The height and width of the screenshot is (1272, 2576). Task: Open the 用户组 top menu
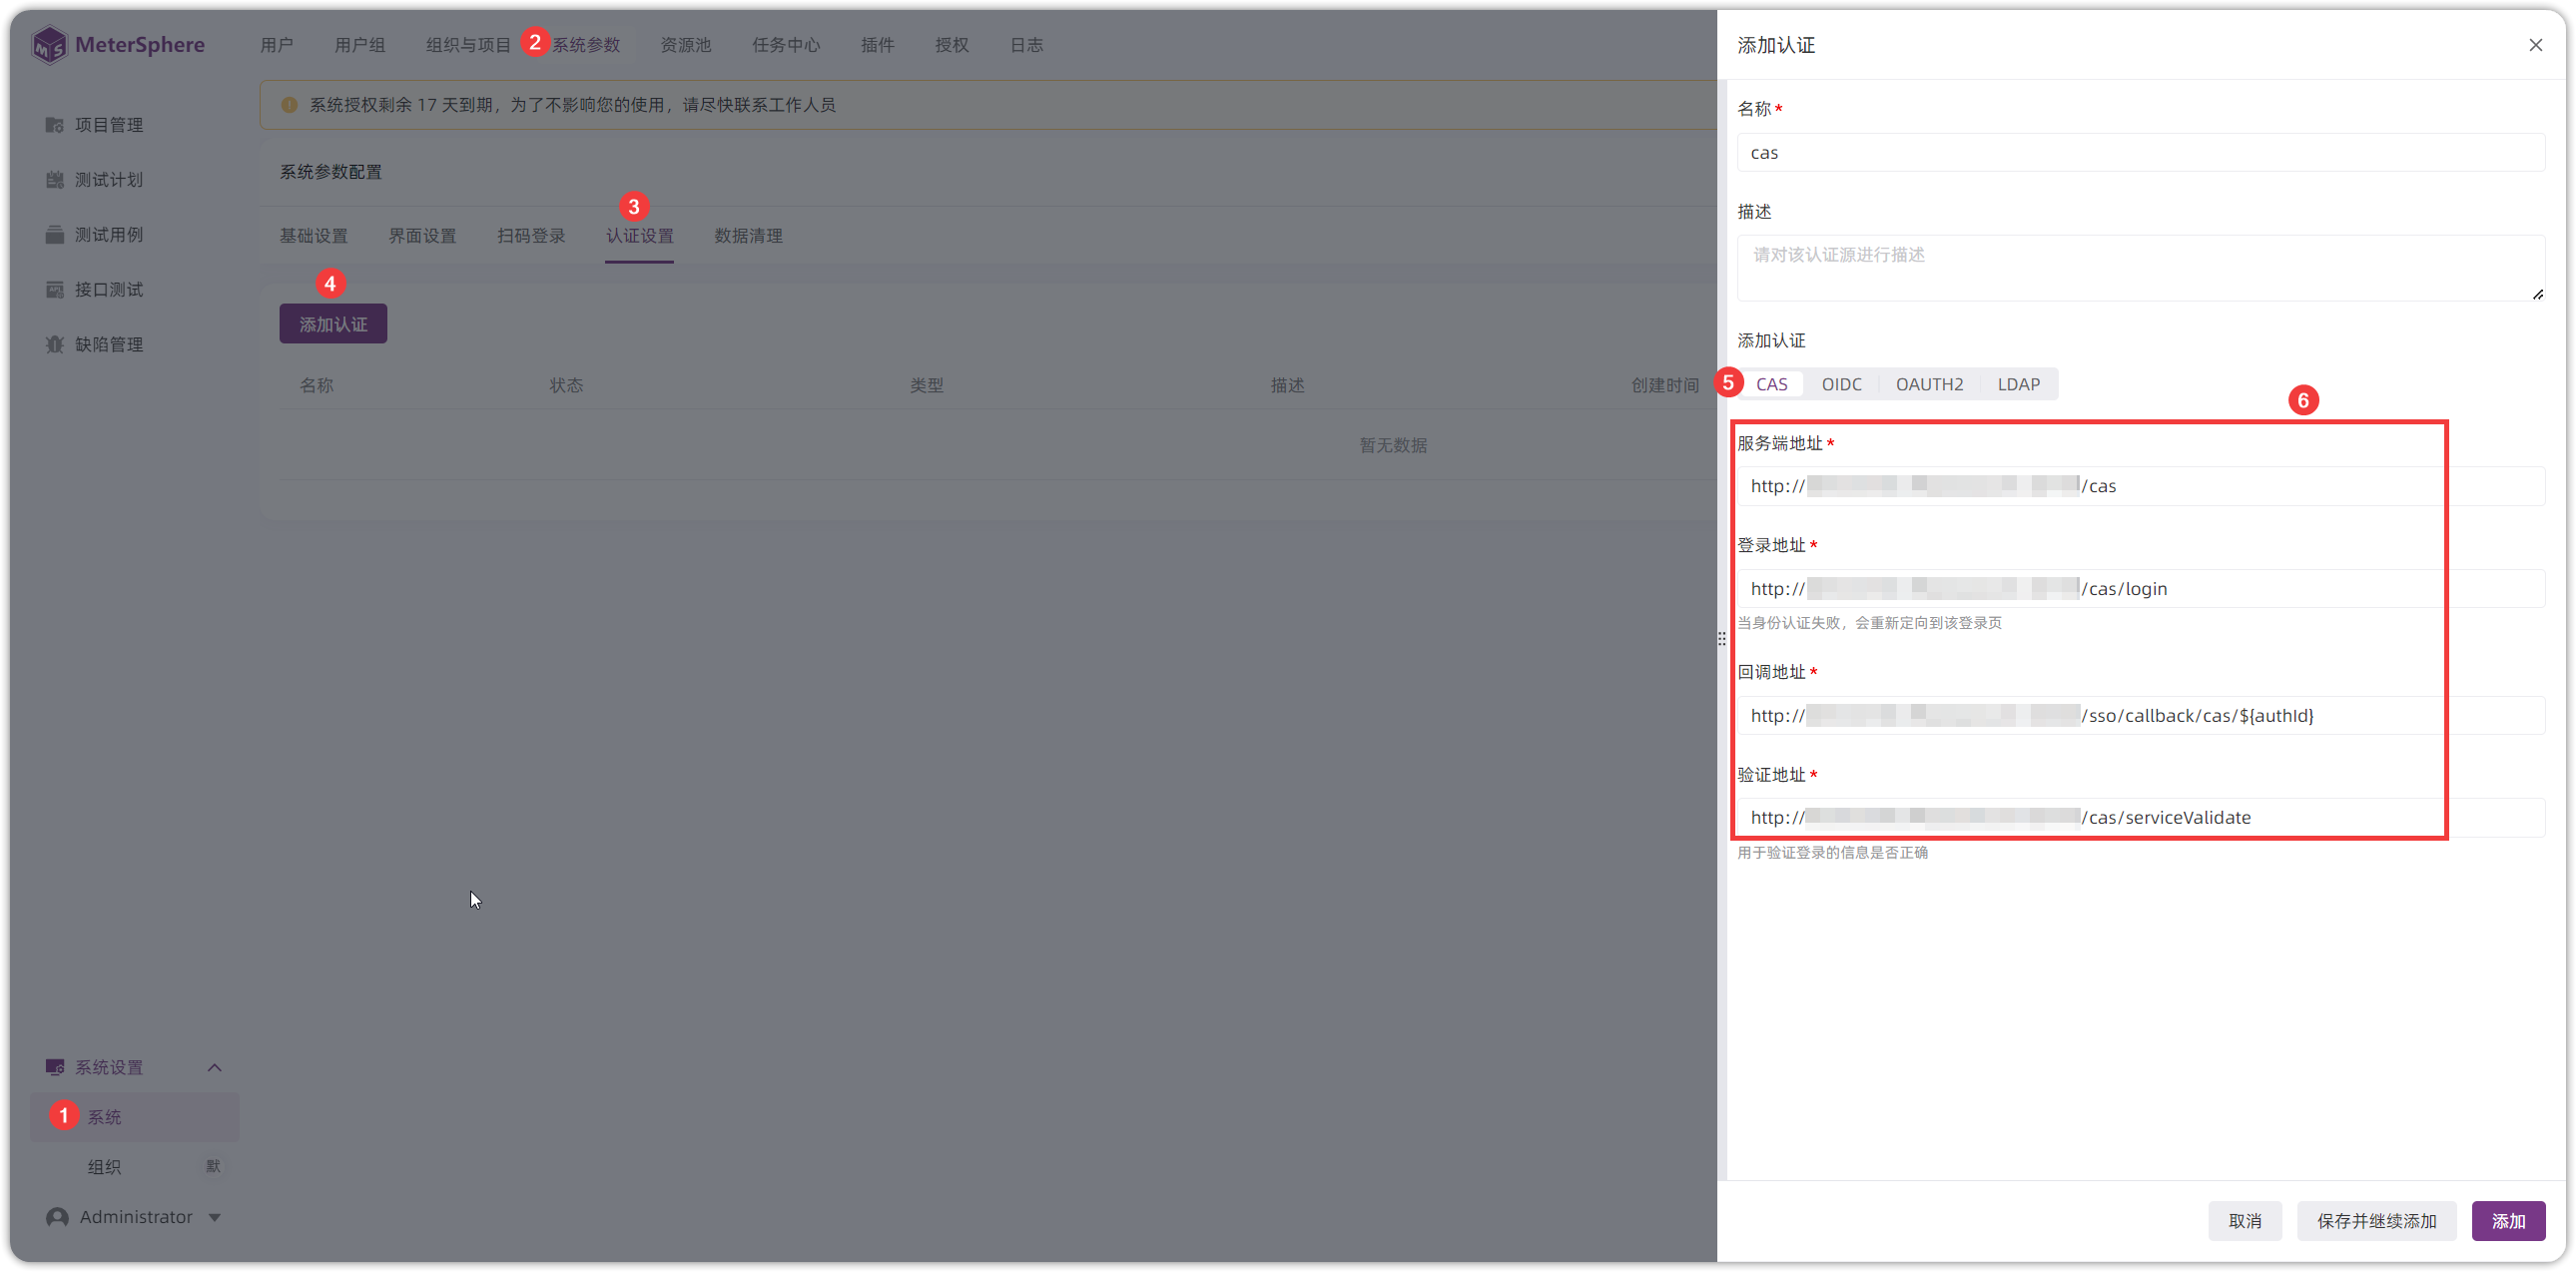(360, 45)
